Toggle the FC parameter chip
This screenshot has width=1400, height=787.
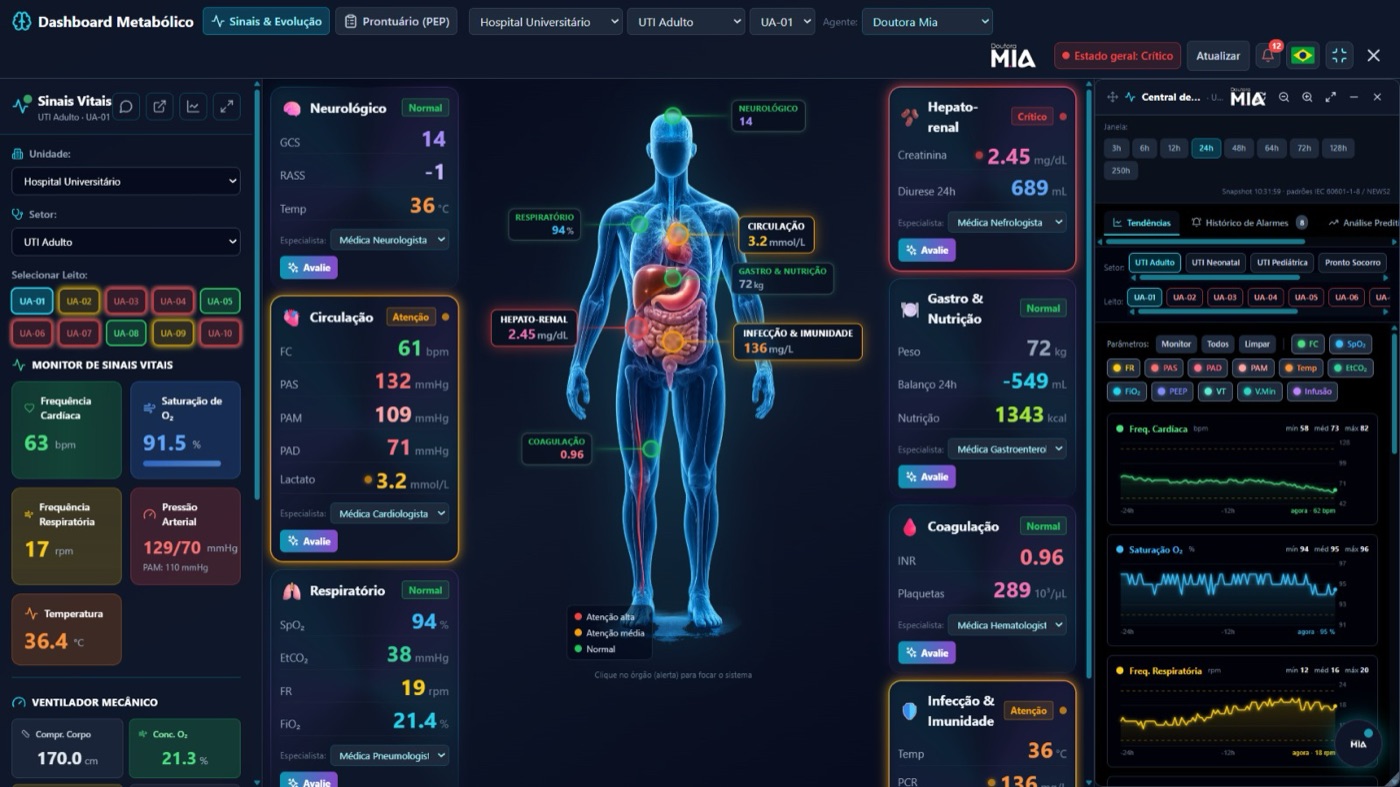[1307, 344]
